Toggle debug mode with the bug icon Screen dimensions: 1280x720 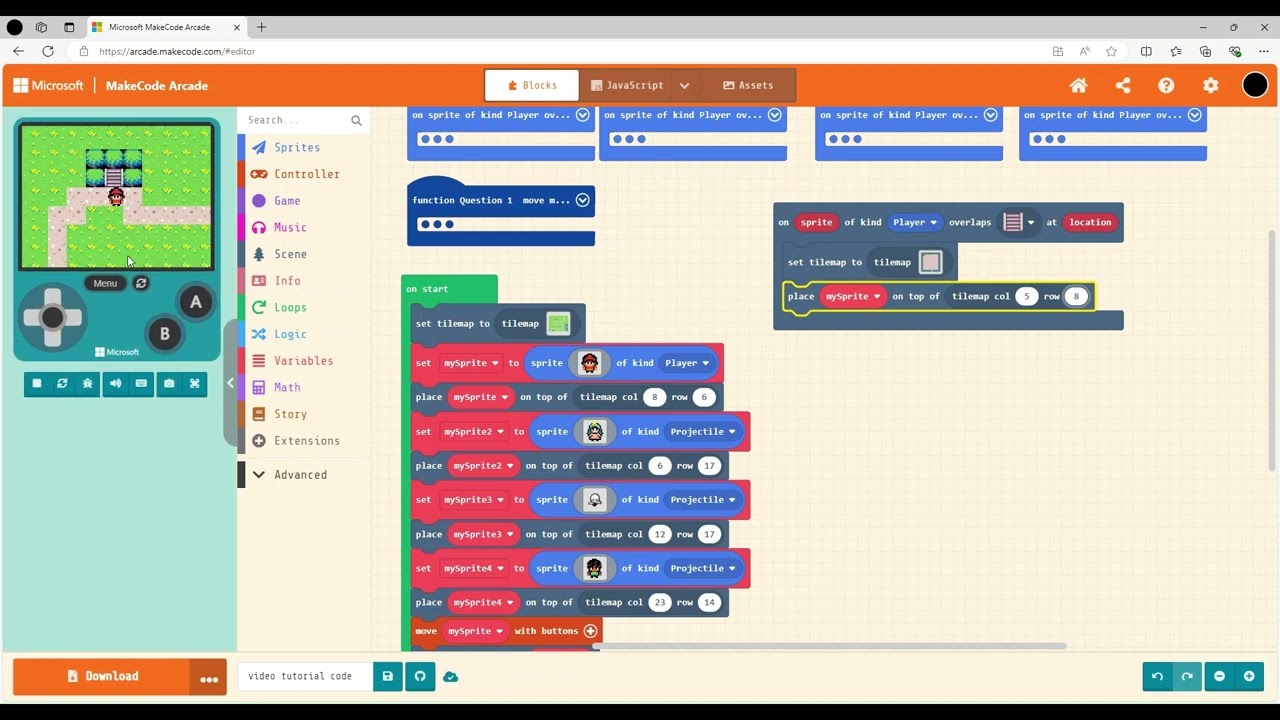coord(89,384)
